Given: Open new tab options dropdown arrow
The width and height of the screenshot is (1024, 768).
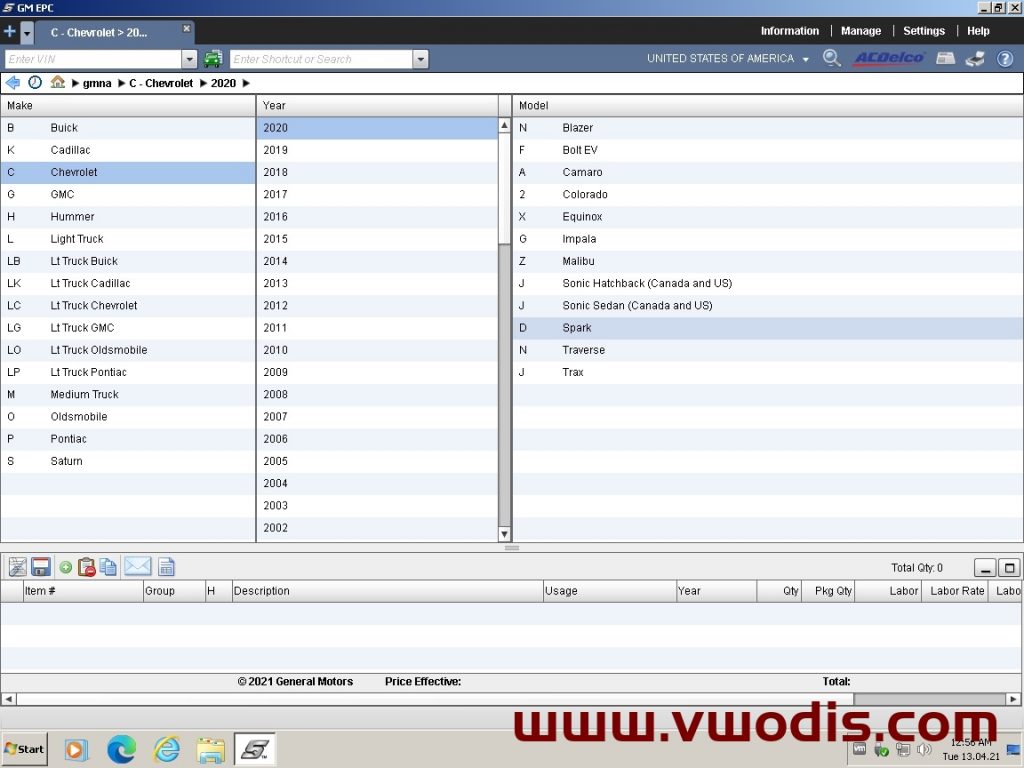Looking at the screenshot, I should tap(27, 32).
